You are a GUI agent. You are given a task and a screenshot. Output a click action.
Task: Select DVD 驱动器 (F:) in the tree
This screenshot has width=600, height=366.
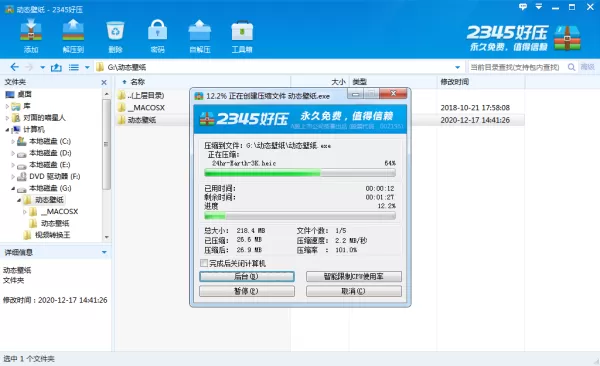[55, 176]
